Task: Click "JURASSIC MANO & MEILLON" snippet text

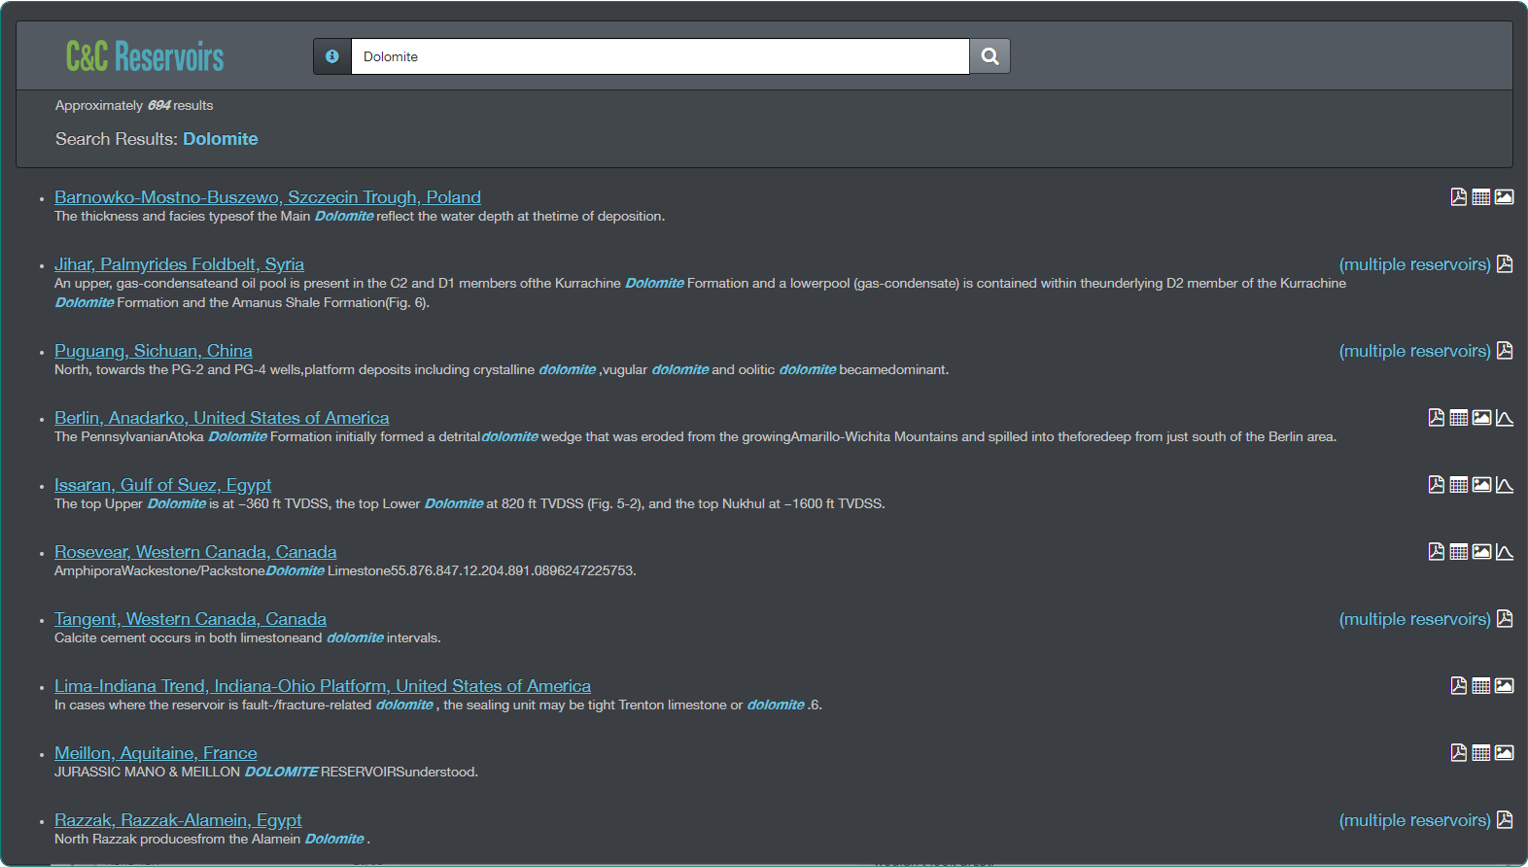Action: (x=266, y=772)
